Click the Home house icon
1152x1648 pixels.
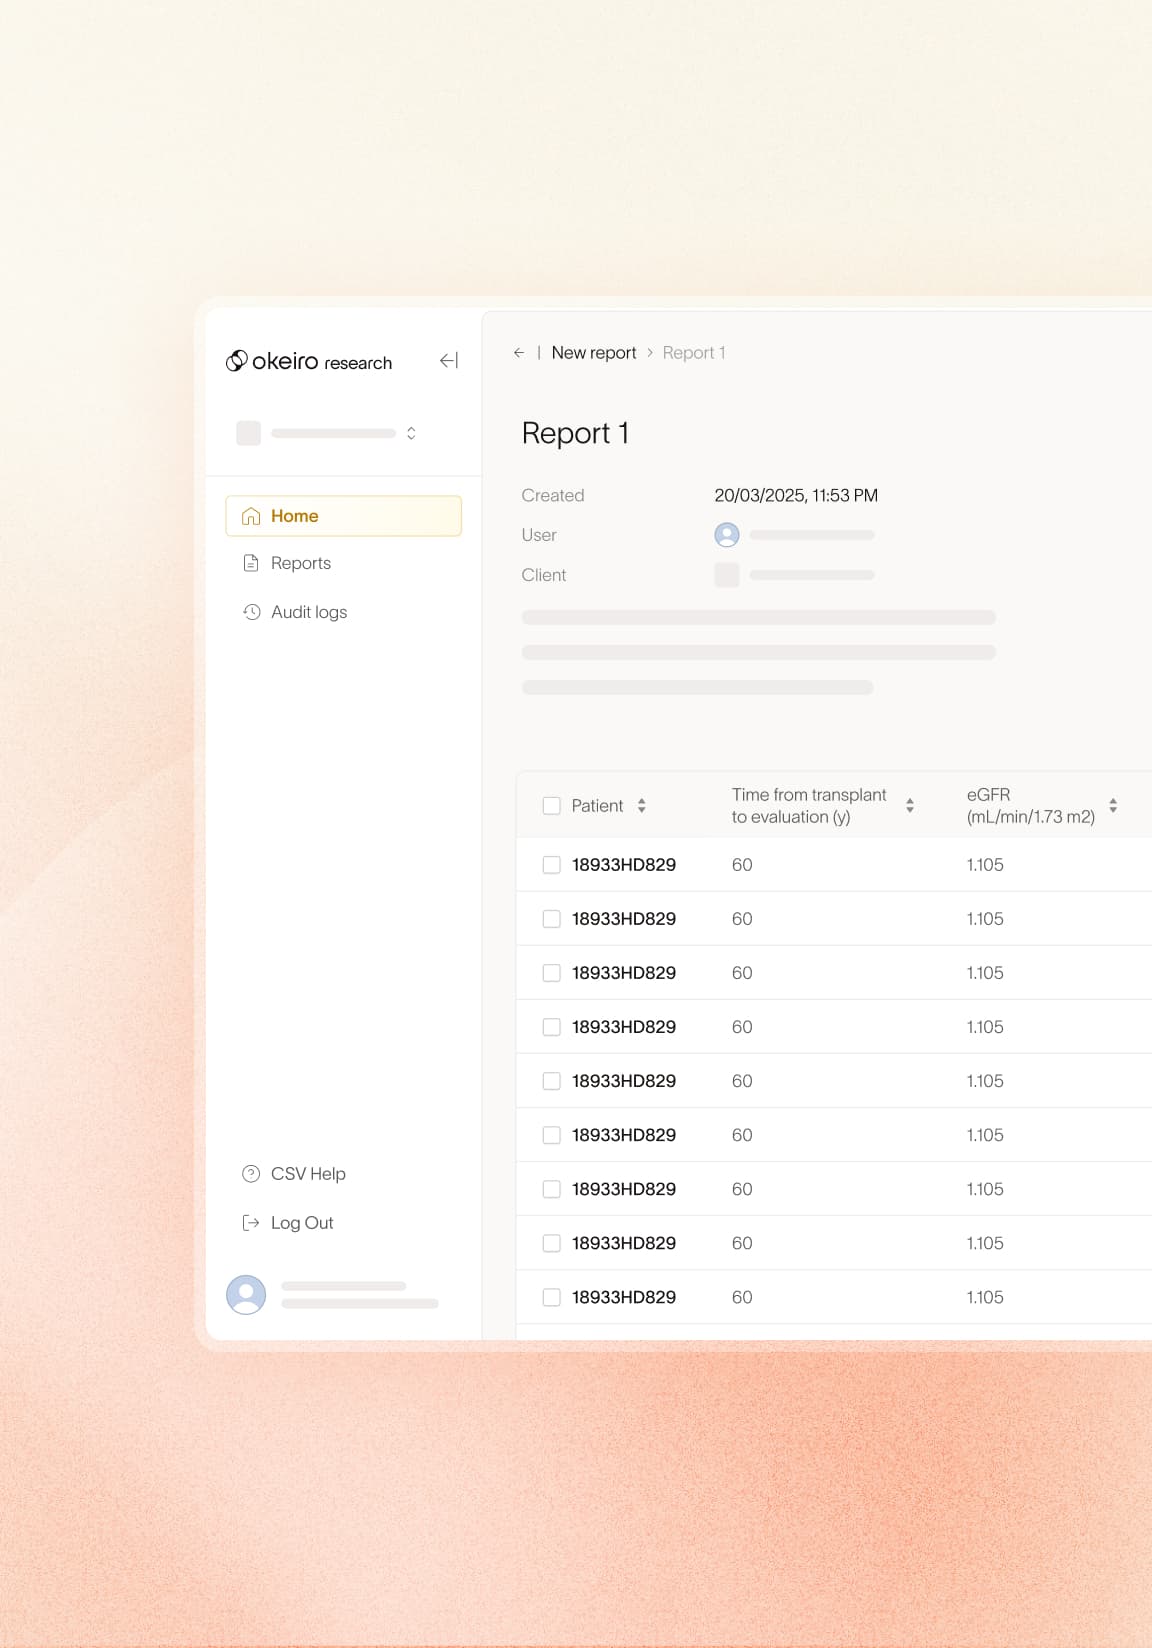tap(251, 516)
